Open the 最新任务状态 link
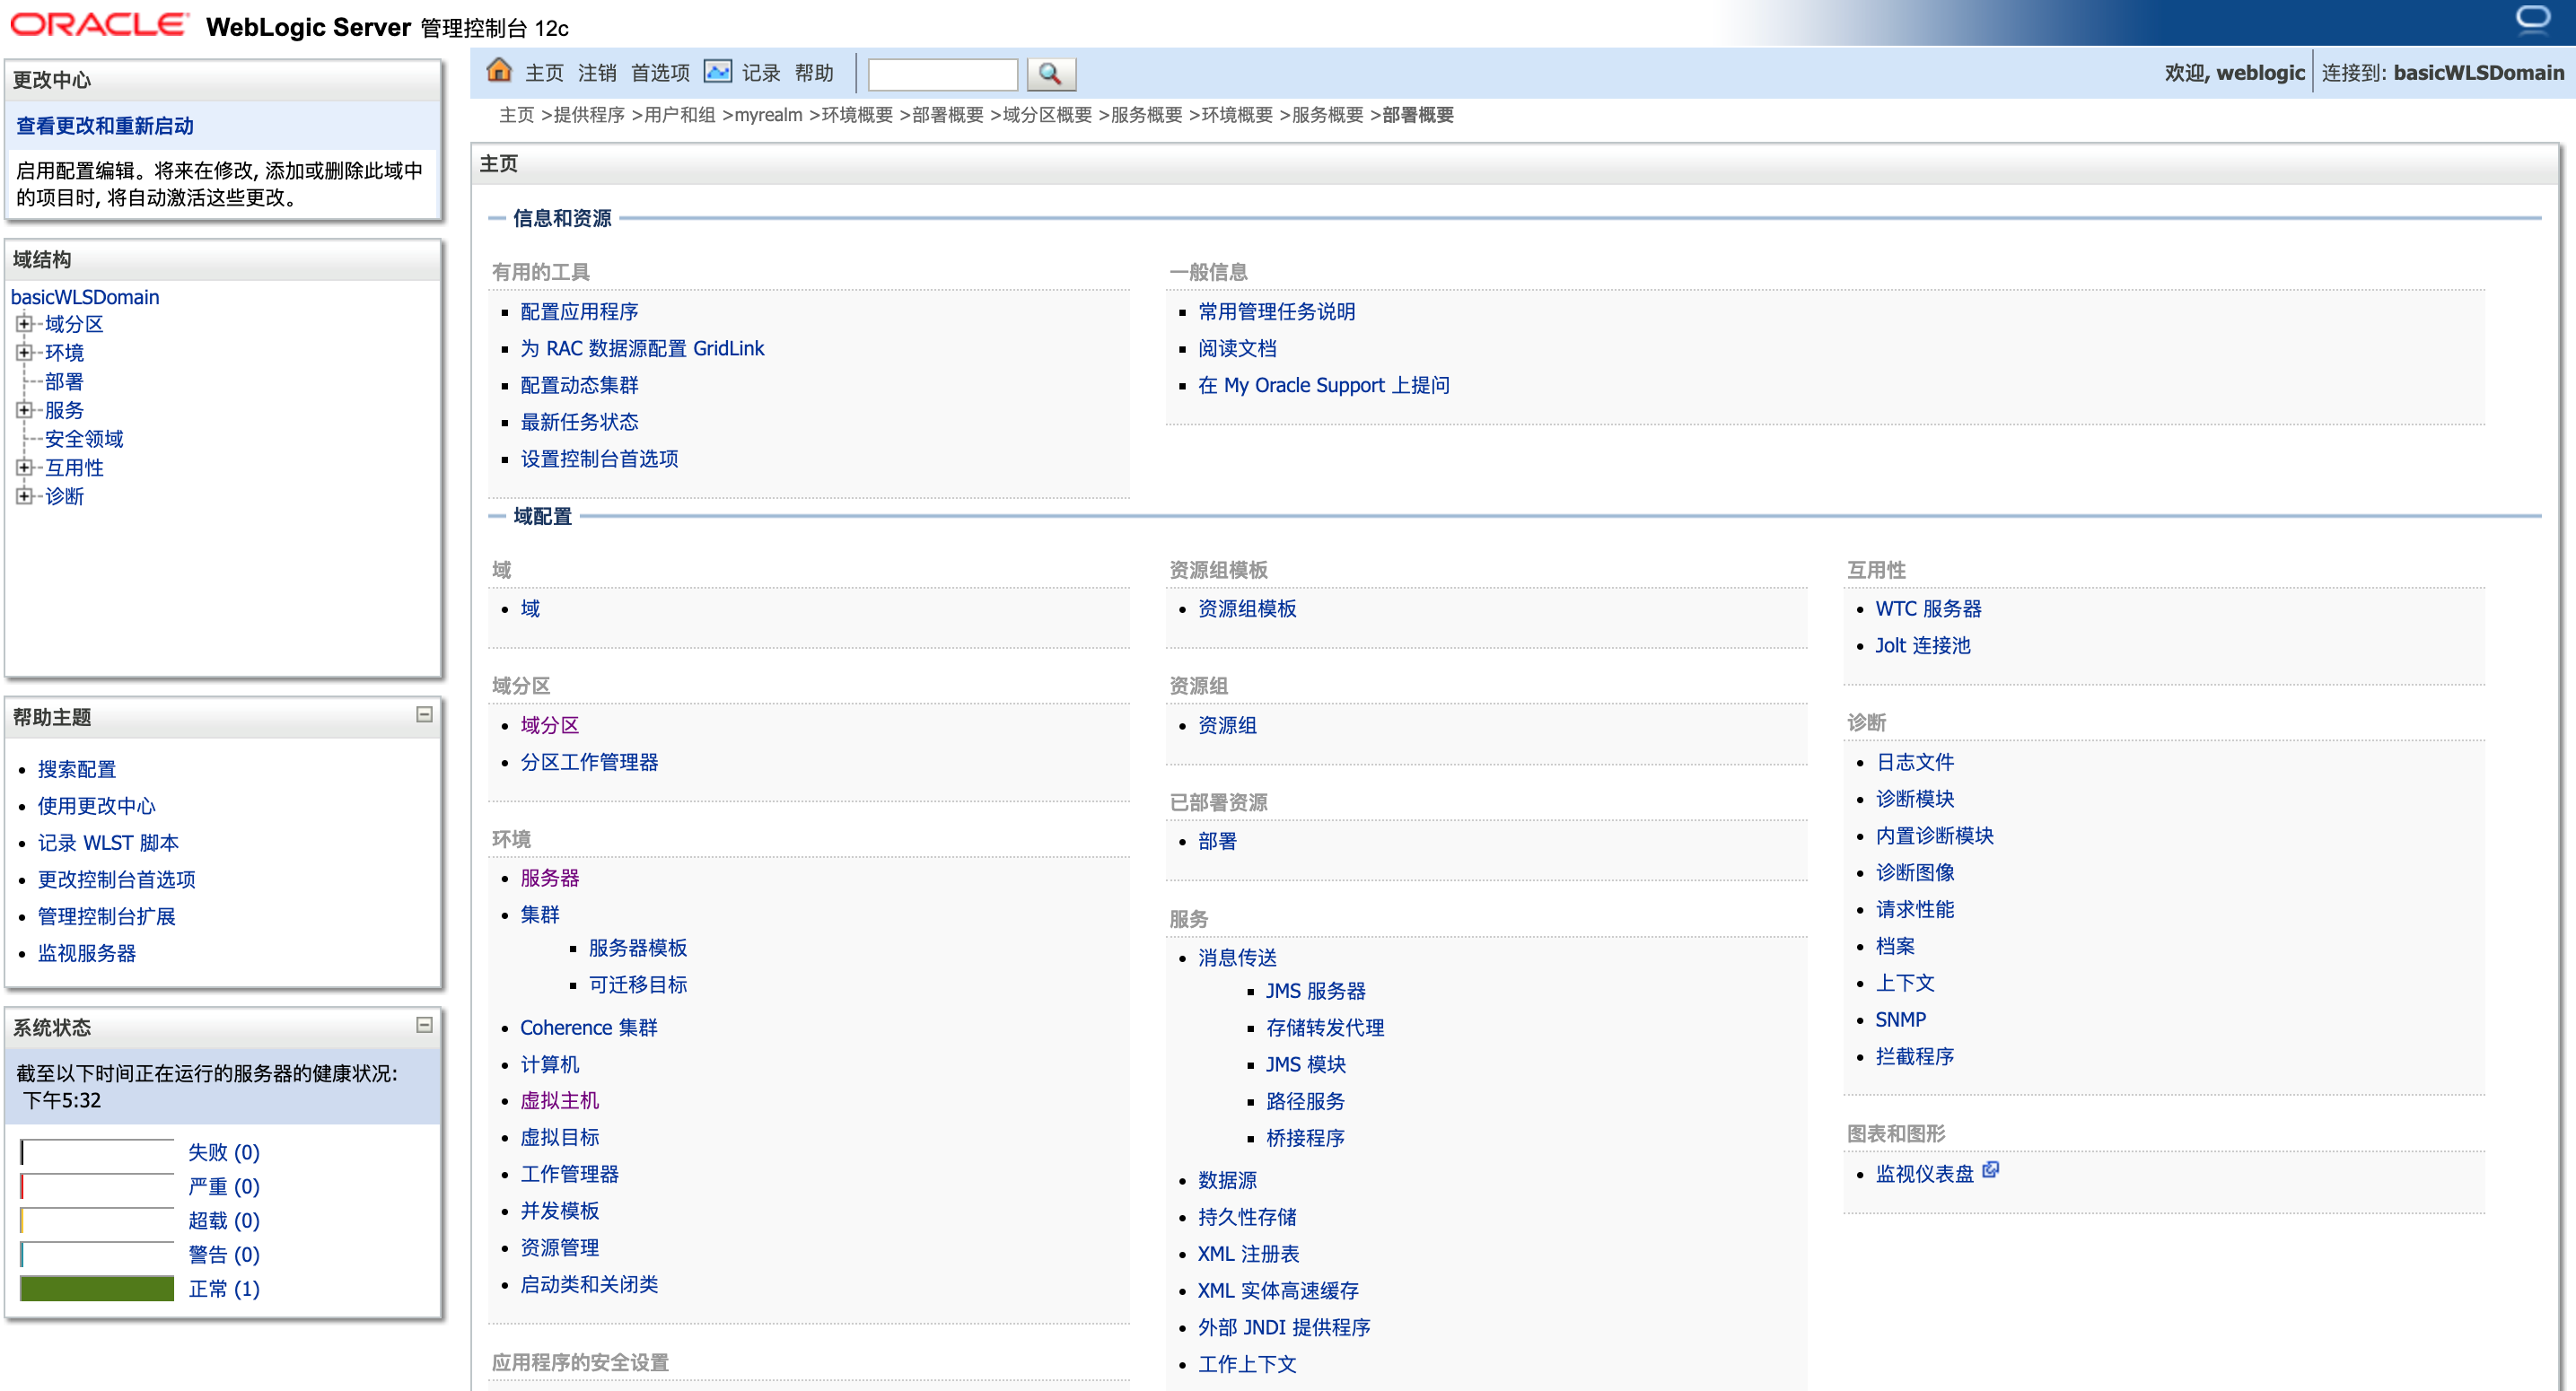2576x1391 pixels. [579, 422]
